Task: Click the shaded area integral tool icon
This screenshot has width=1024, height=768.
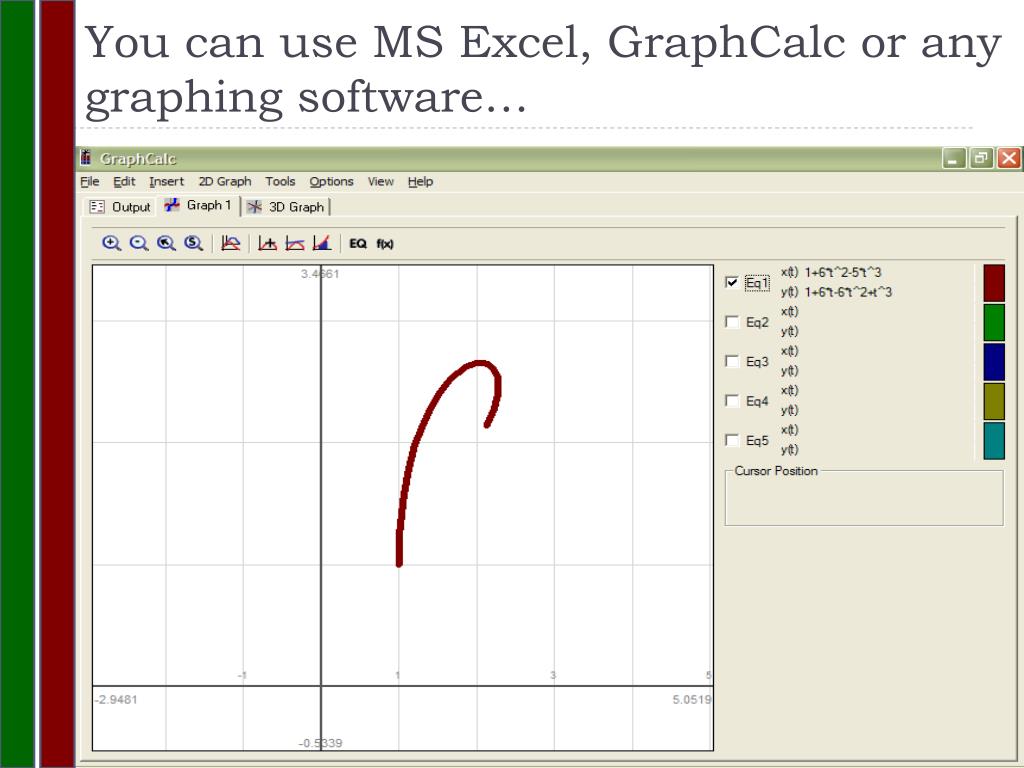Action: [322, 244]
